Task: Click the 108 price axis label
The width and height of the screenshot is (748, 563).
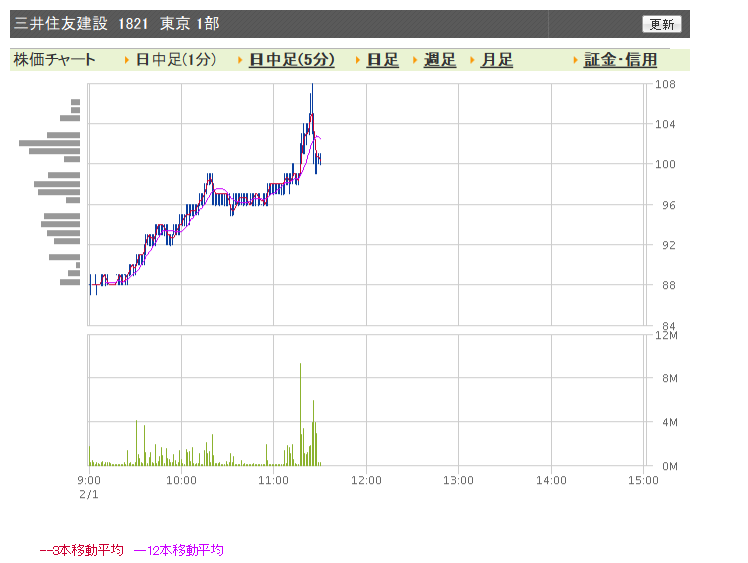Action: coord(665,84)
